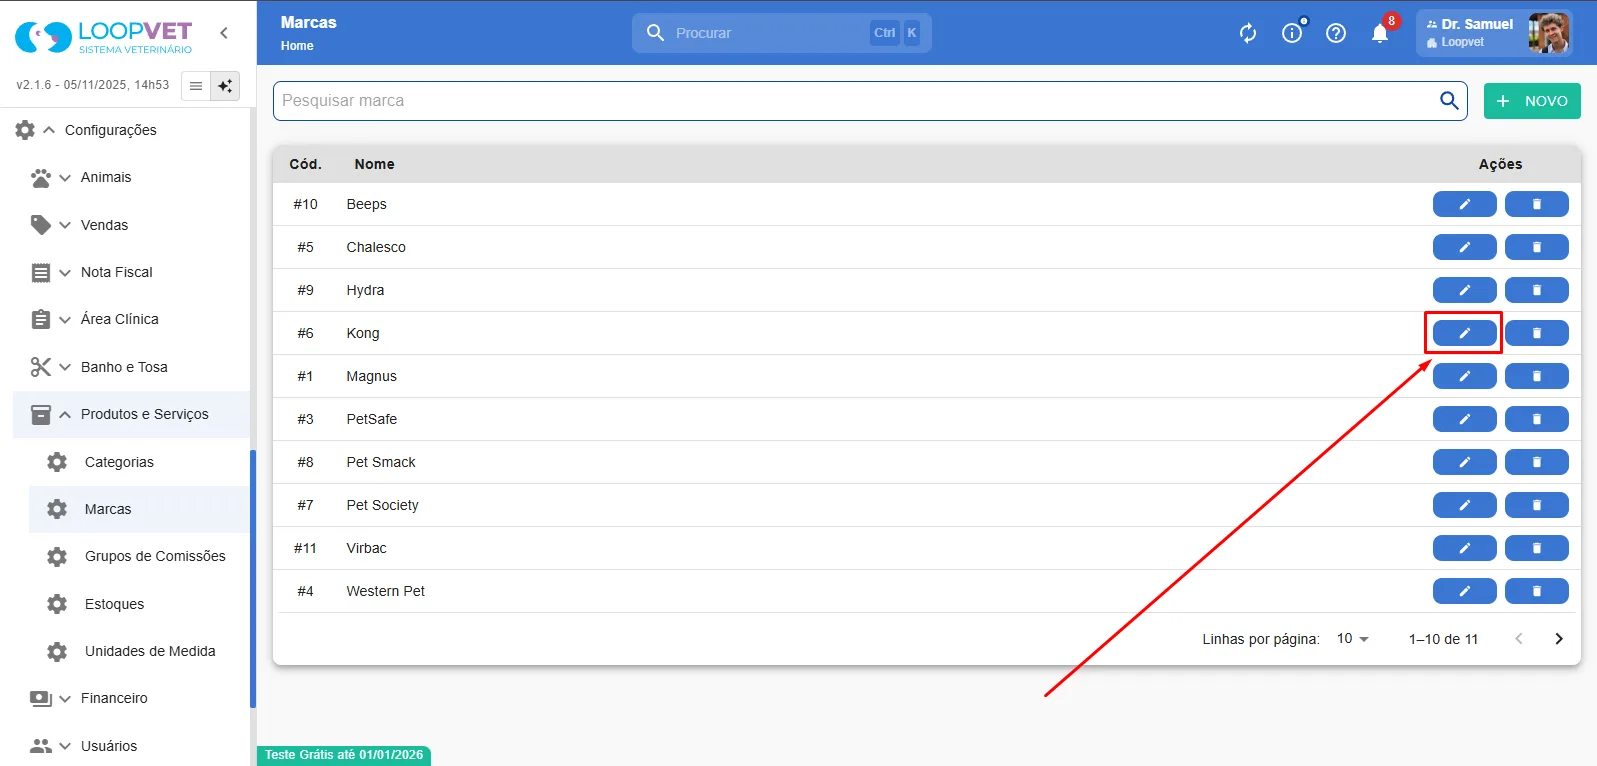
Task: Click the refresh sync icon in header
Action: click(1248, 33)
